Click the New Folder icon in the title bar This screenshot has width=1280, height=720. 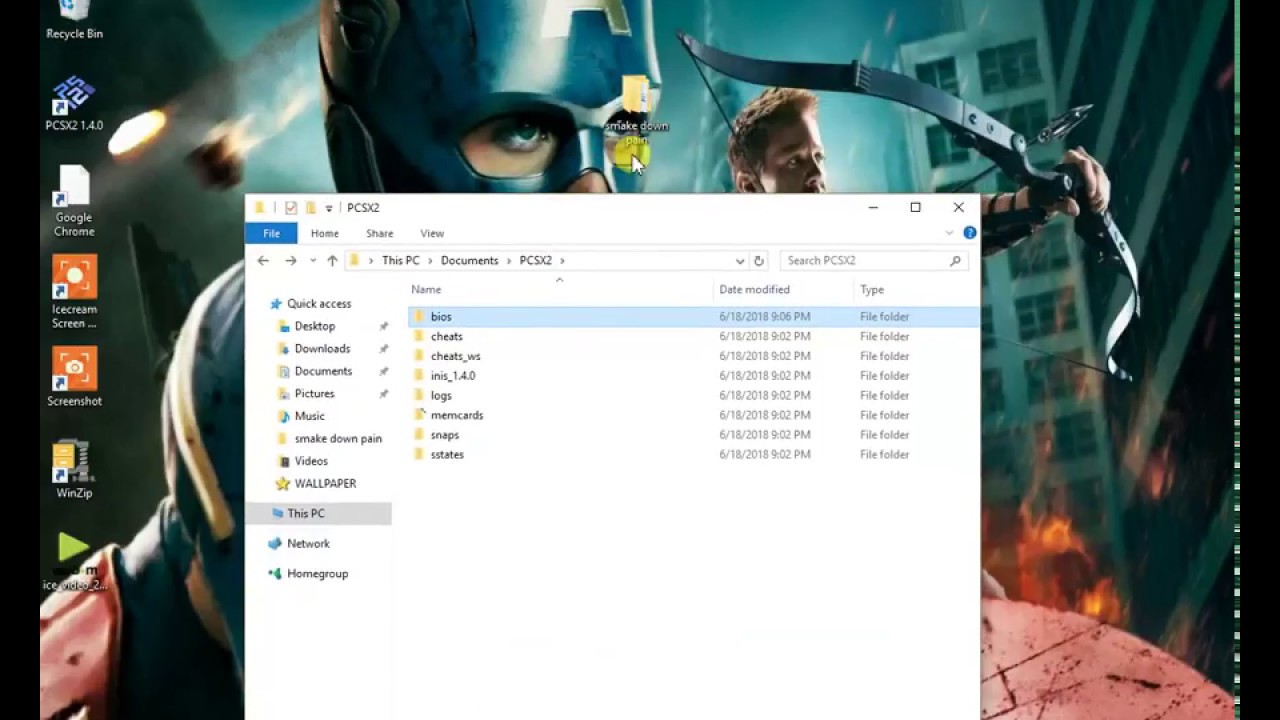[310, 208]
